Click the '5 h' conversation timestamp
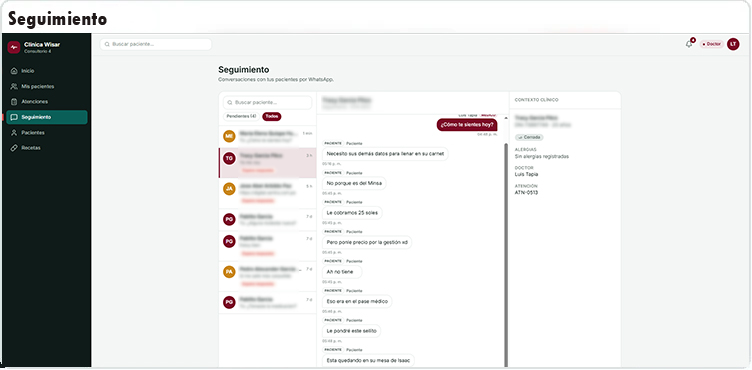752x370 pixels. pos(309,186)
